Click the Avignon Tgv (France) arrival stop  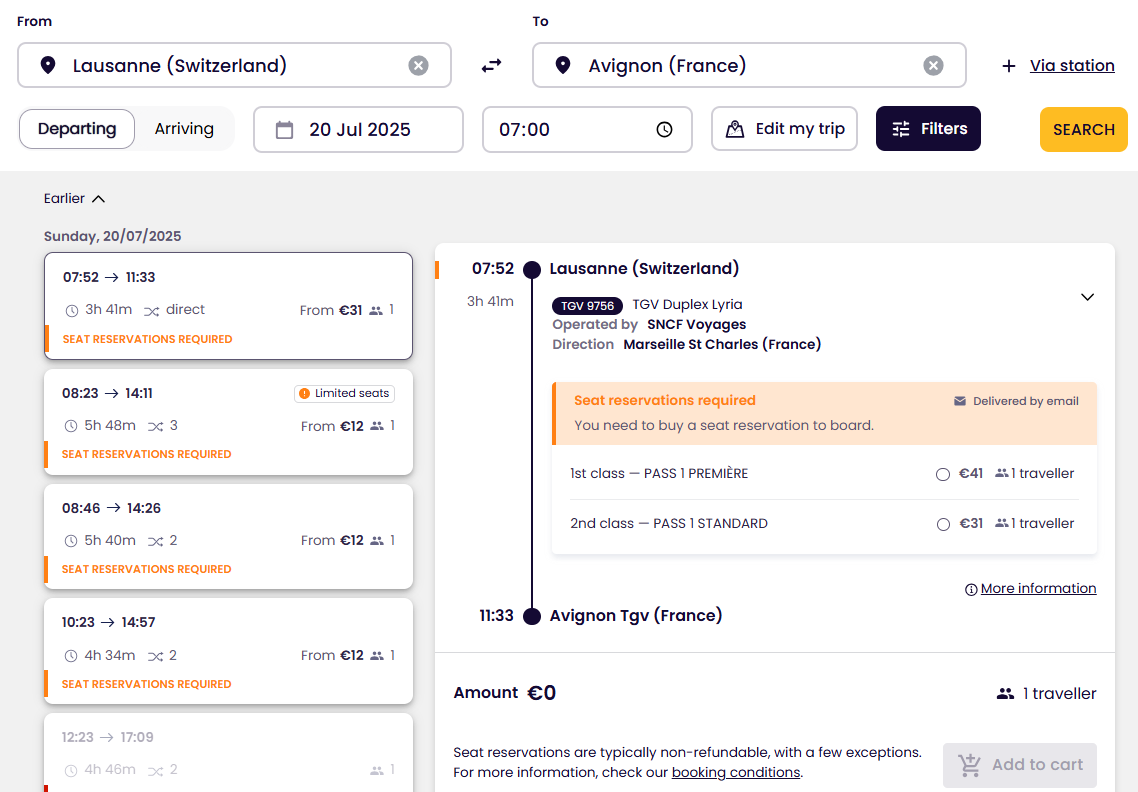[x=636, y=616]
